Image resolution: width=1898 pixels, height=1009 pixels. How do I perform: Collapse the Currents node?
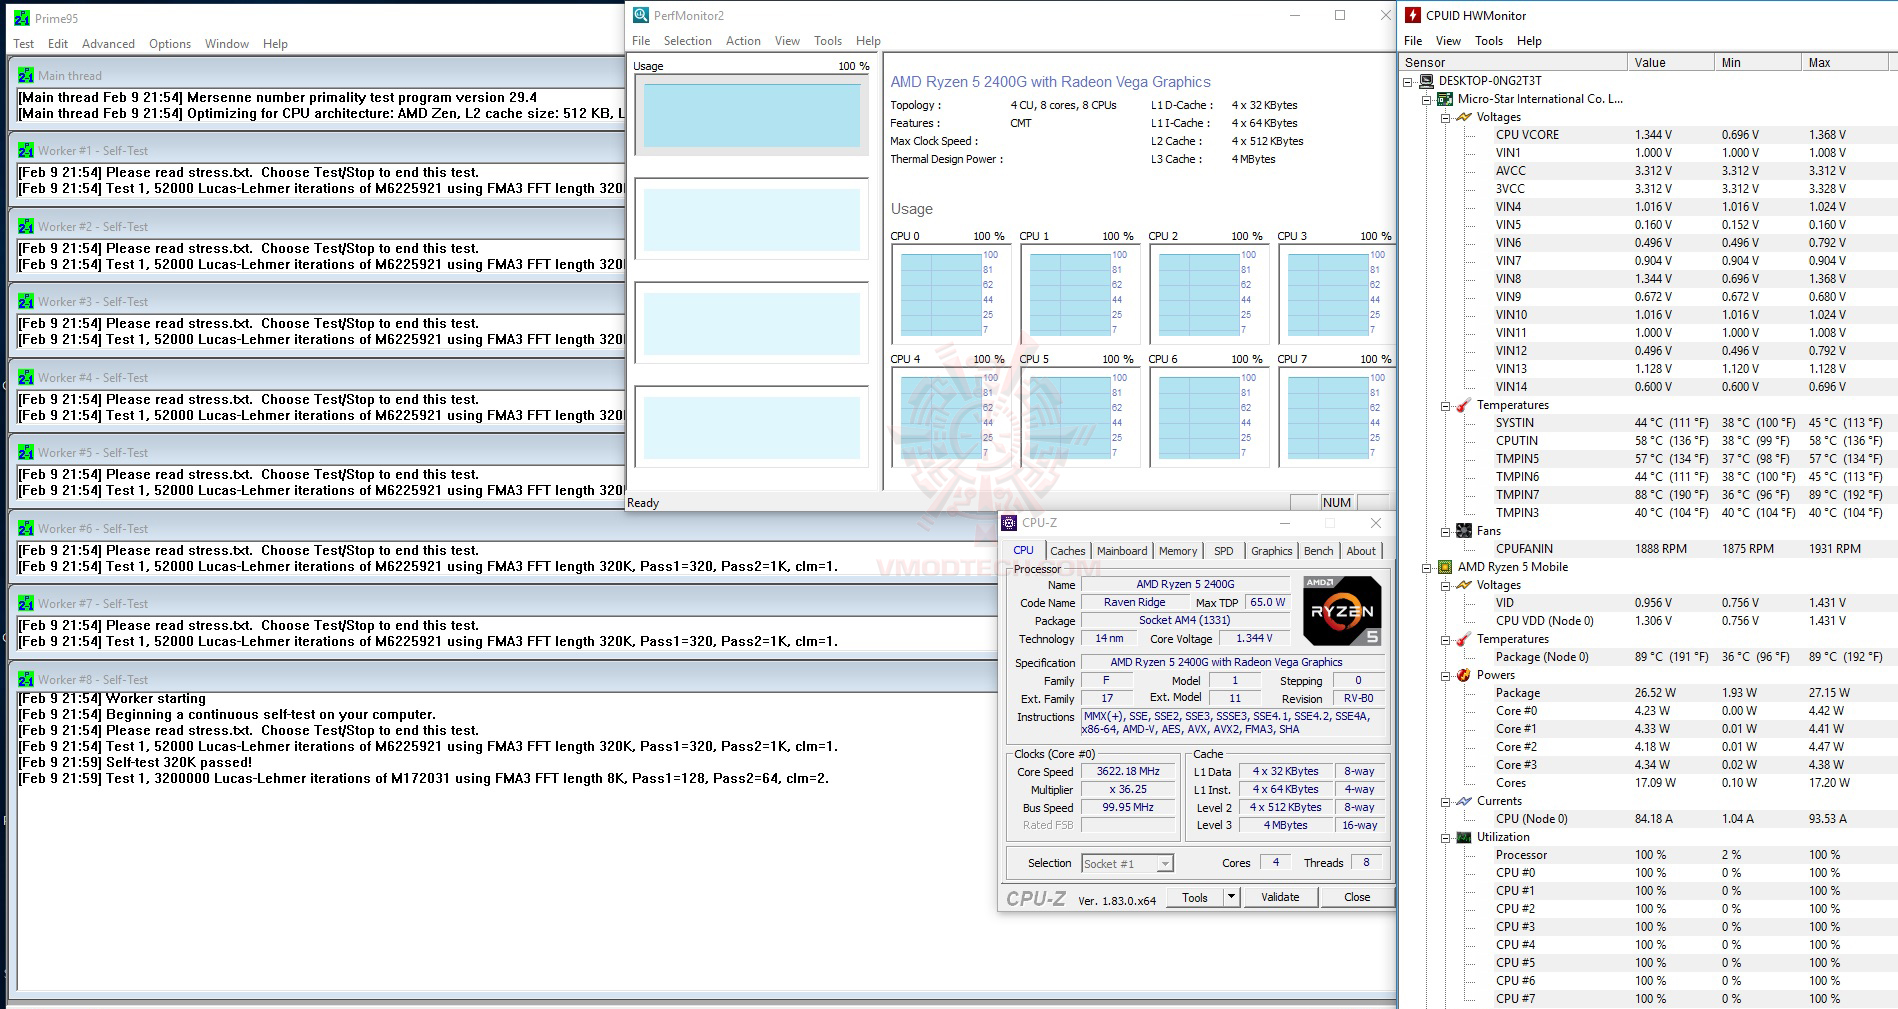1446,801
